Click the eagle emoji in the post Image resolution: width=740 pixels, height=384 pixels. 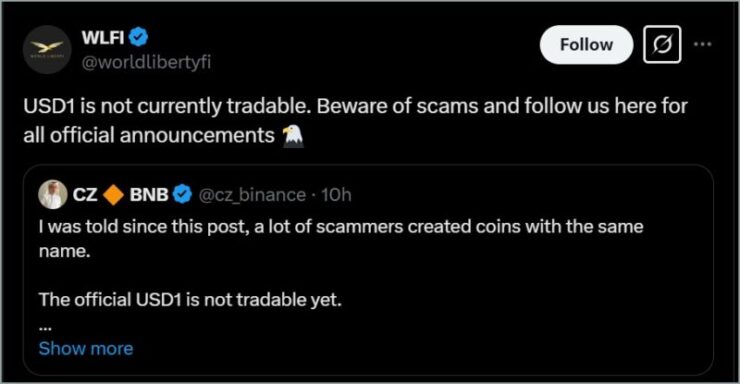(x=292, y=136)
